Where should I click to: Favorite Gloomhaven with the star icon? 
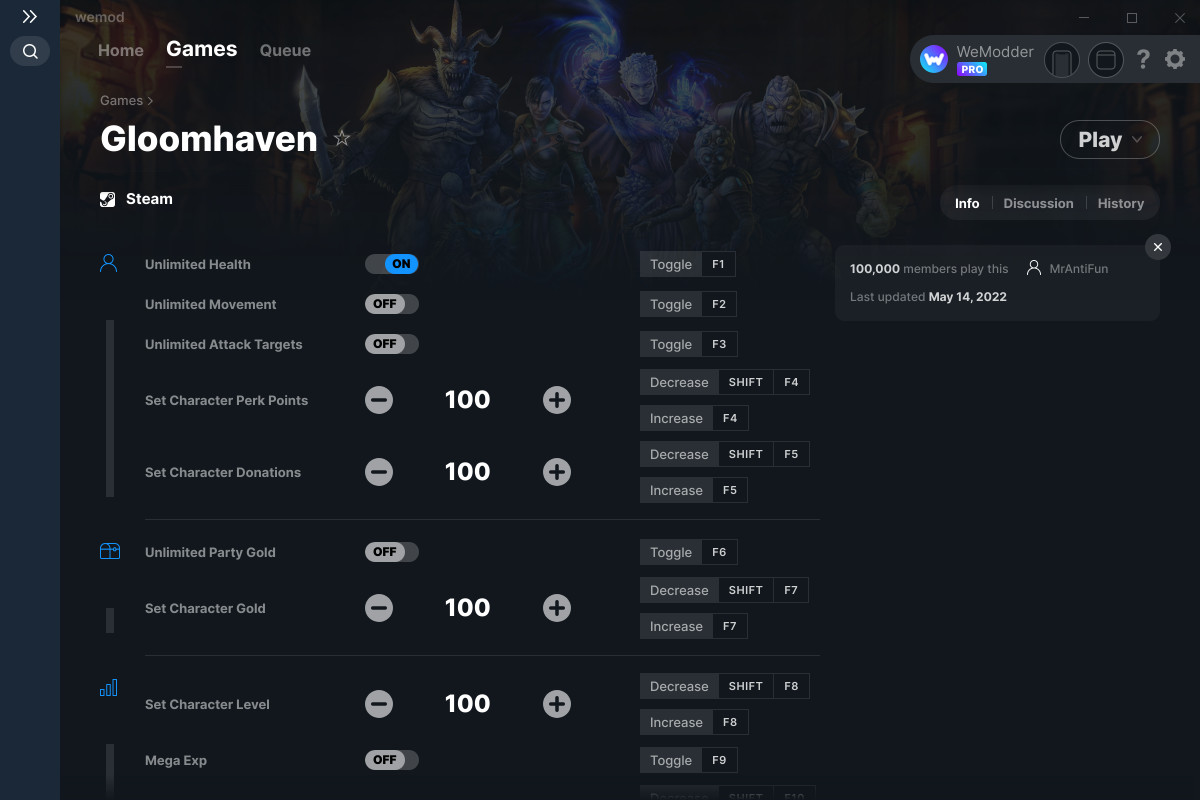click(342, 138)
